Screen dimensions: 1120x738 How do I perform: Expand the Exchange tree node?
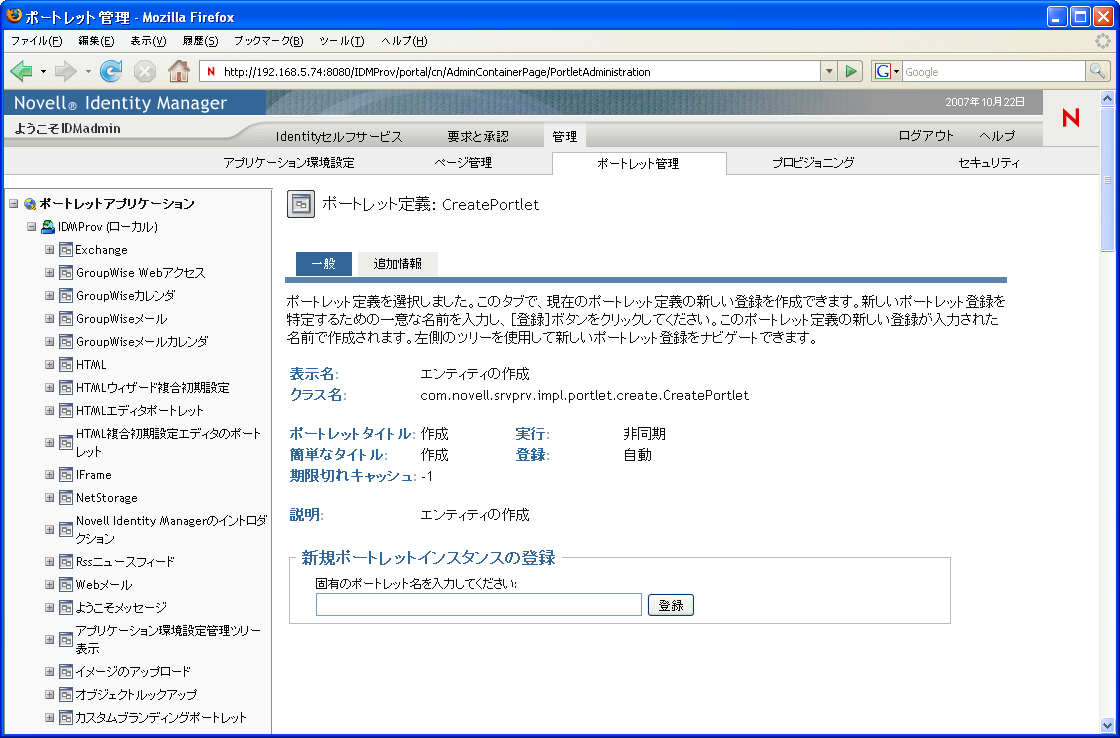49,250
